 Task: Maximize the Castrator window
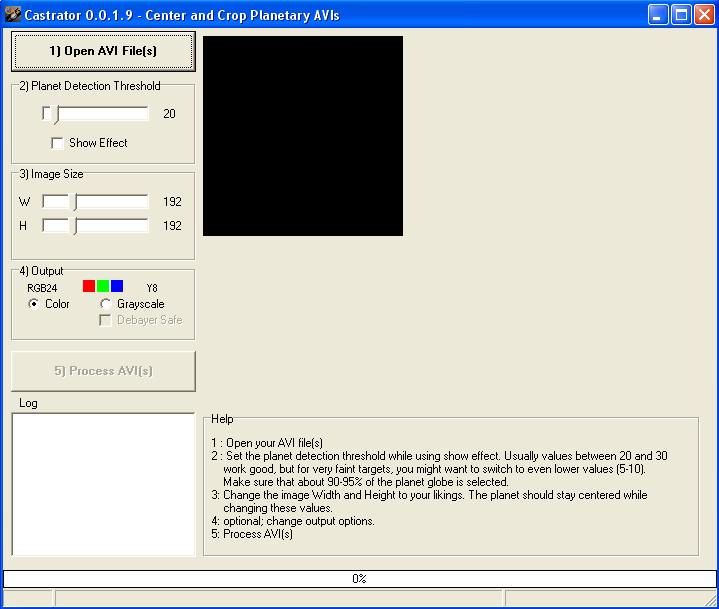(681, 15)
